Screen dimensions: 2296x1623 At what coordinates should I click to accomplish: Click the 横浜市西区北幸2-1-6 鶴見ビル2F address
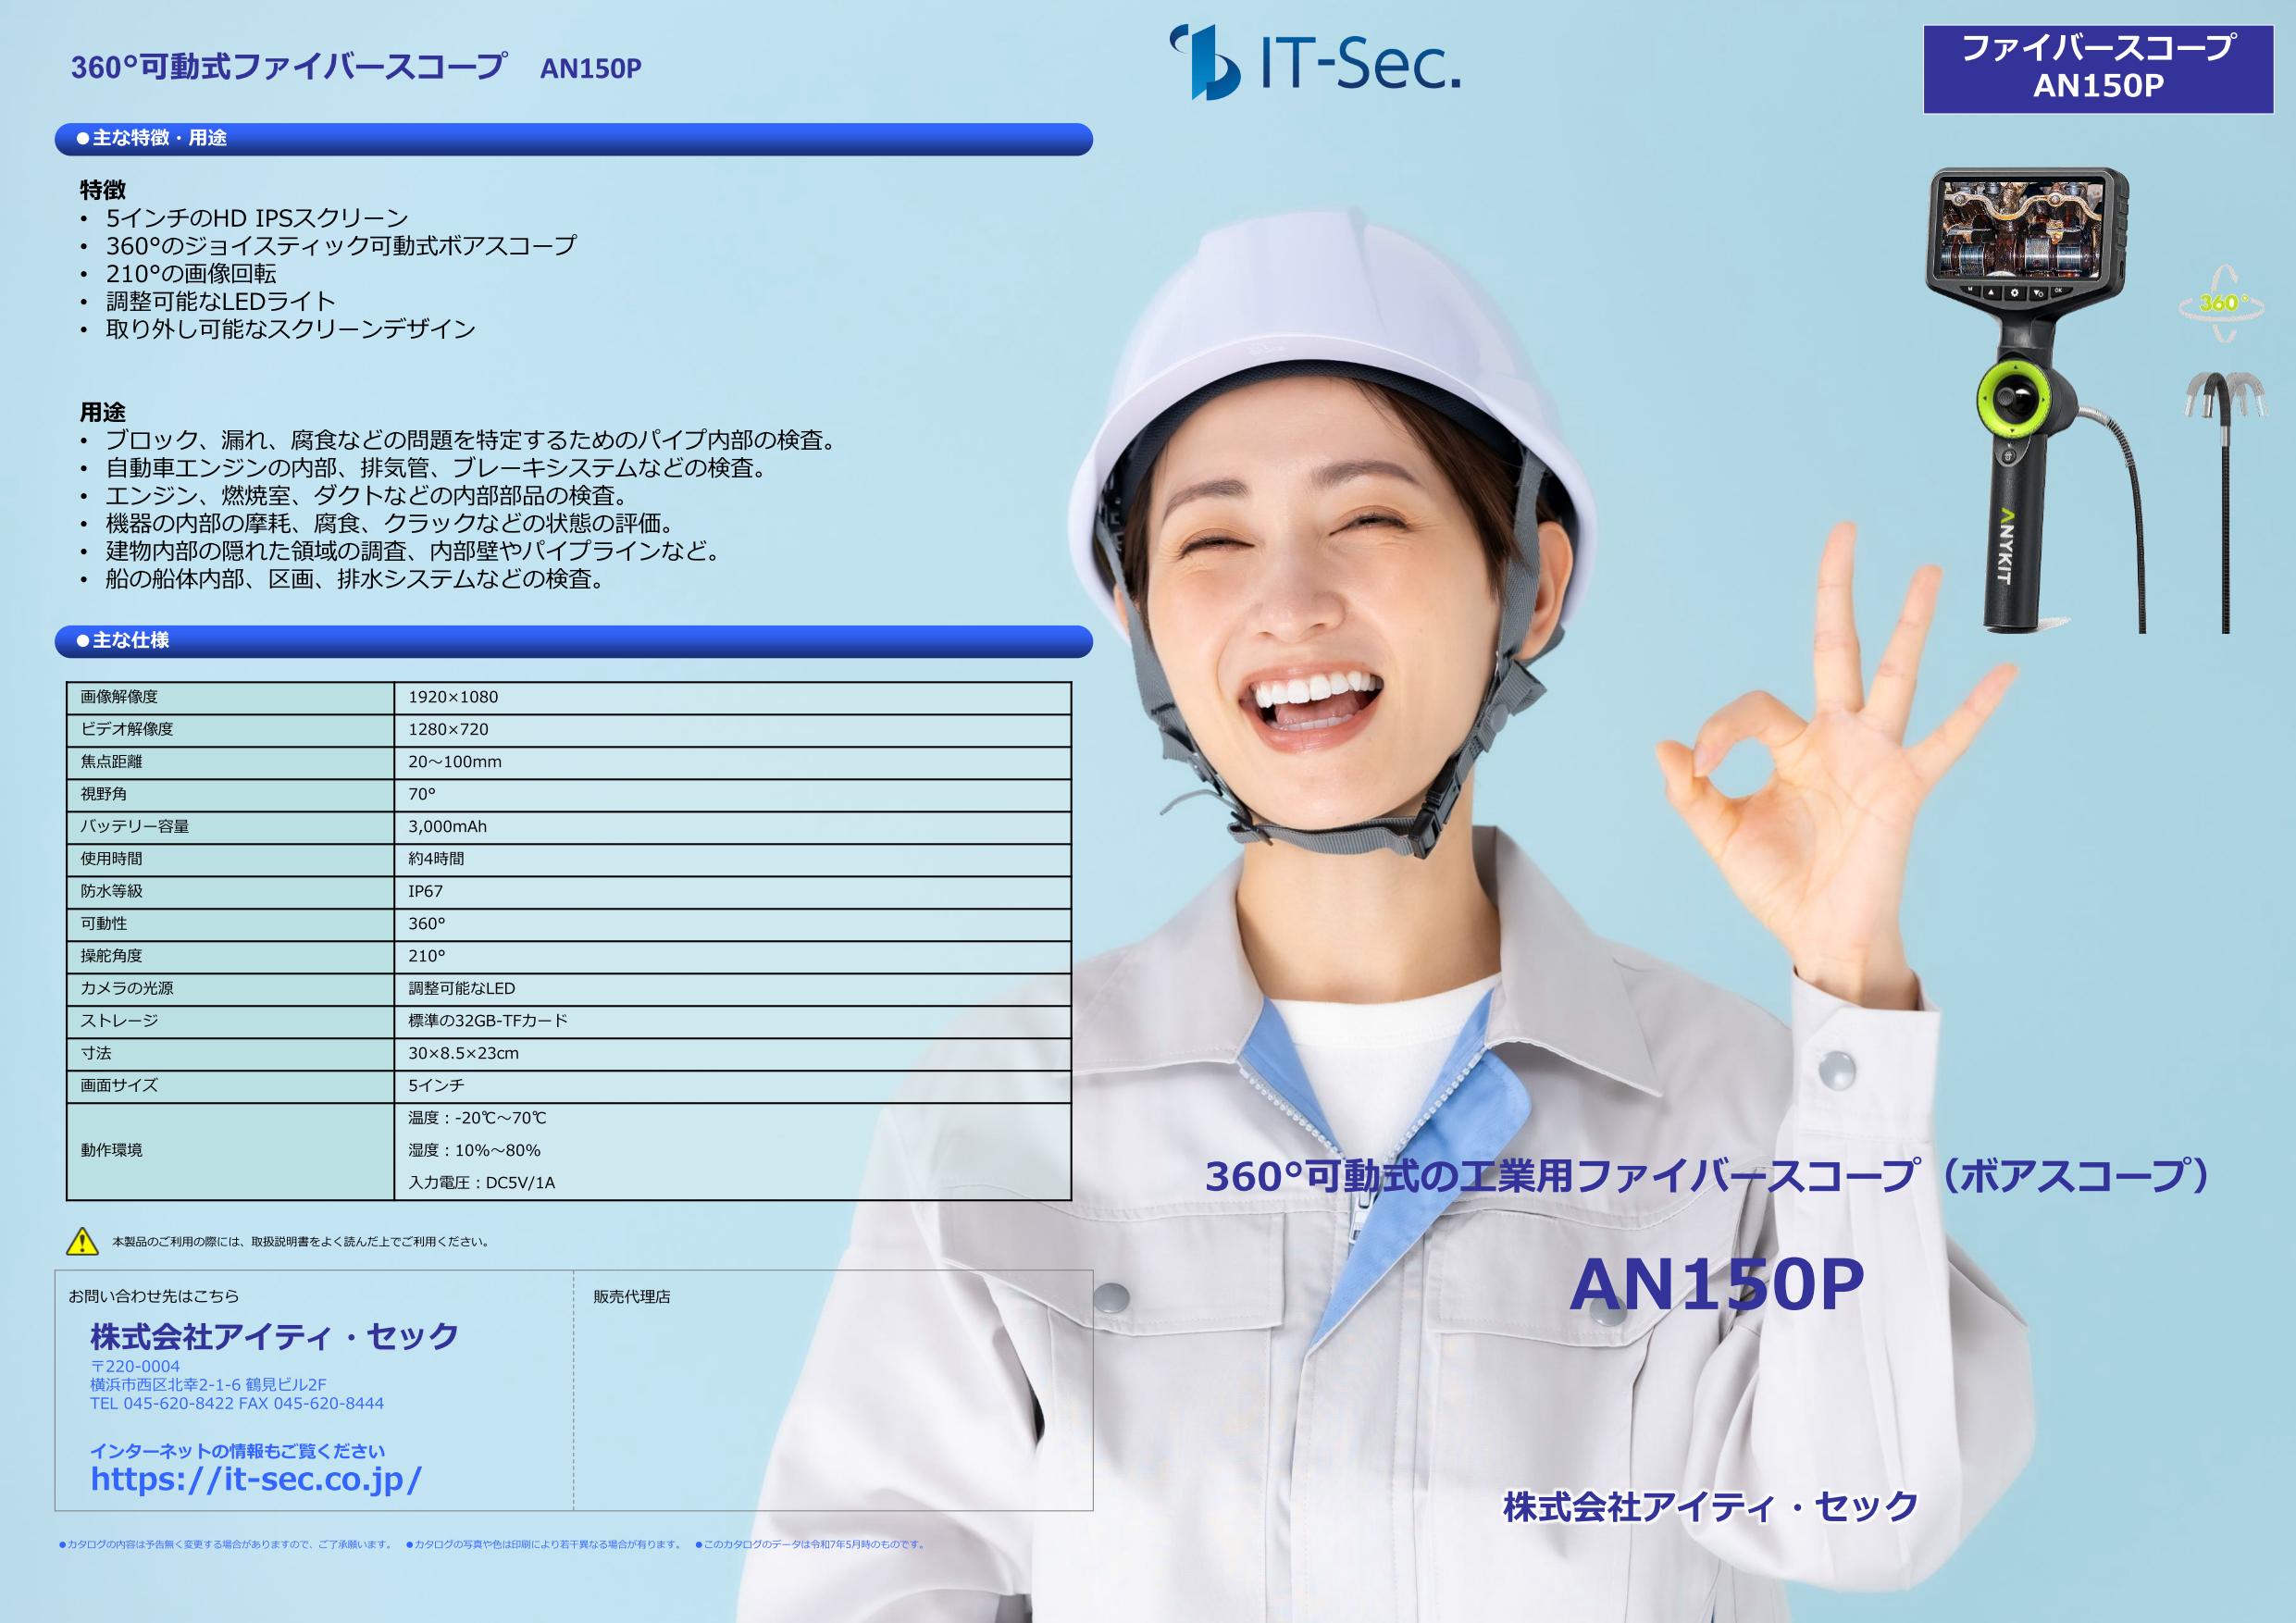click(x=208, y=1385)
